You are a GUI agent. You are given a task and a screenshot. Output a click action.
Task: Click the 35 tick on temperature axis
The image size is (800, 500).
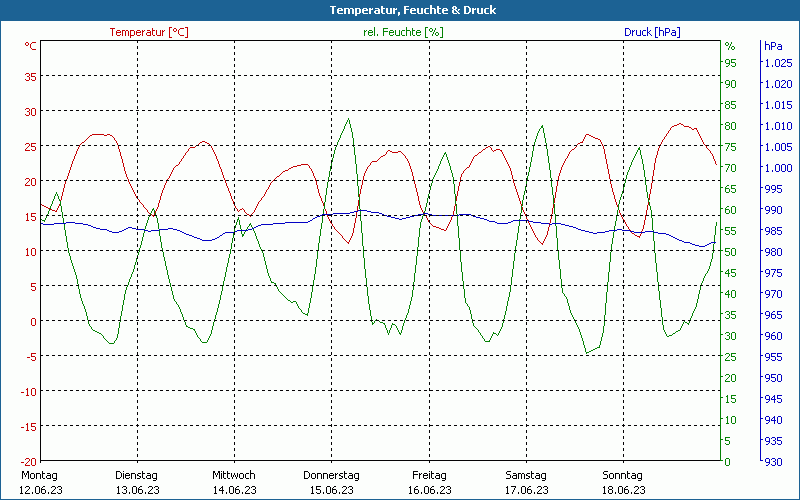tap(31, 76)
